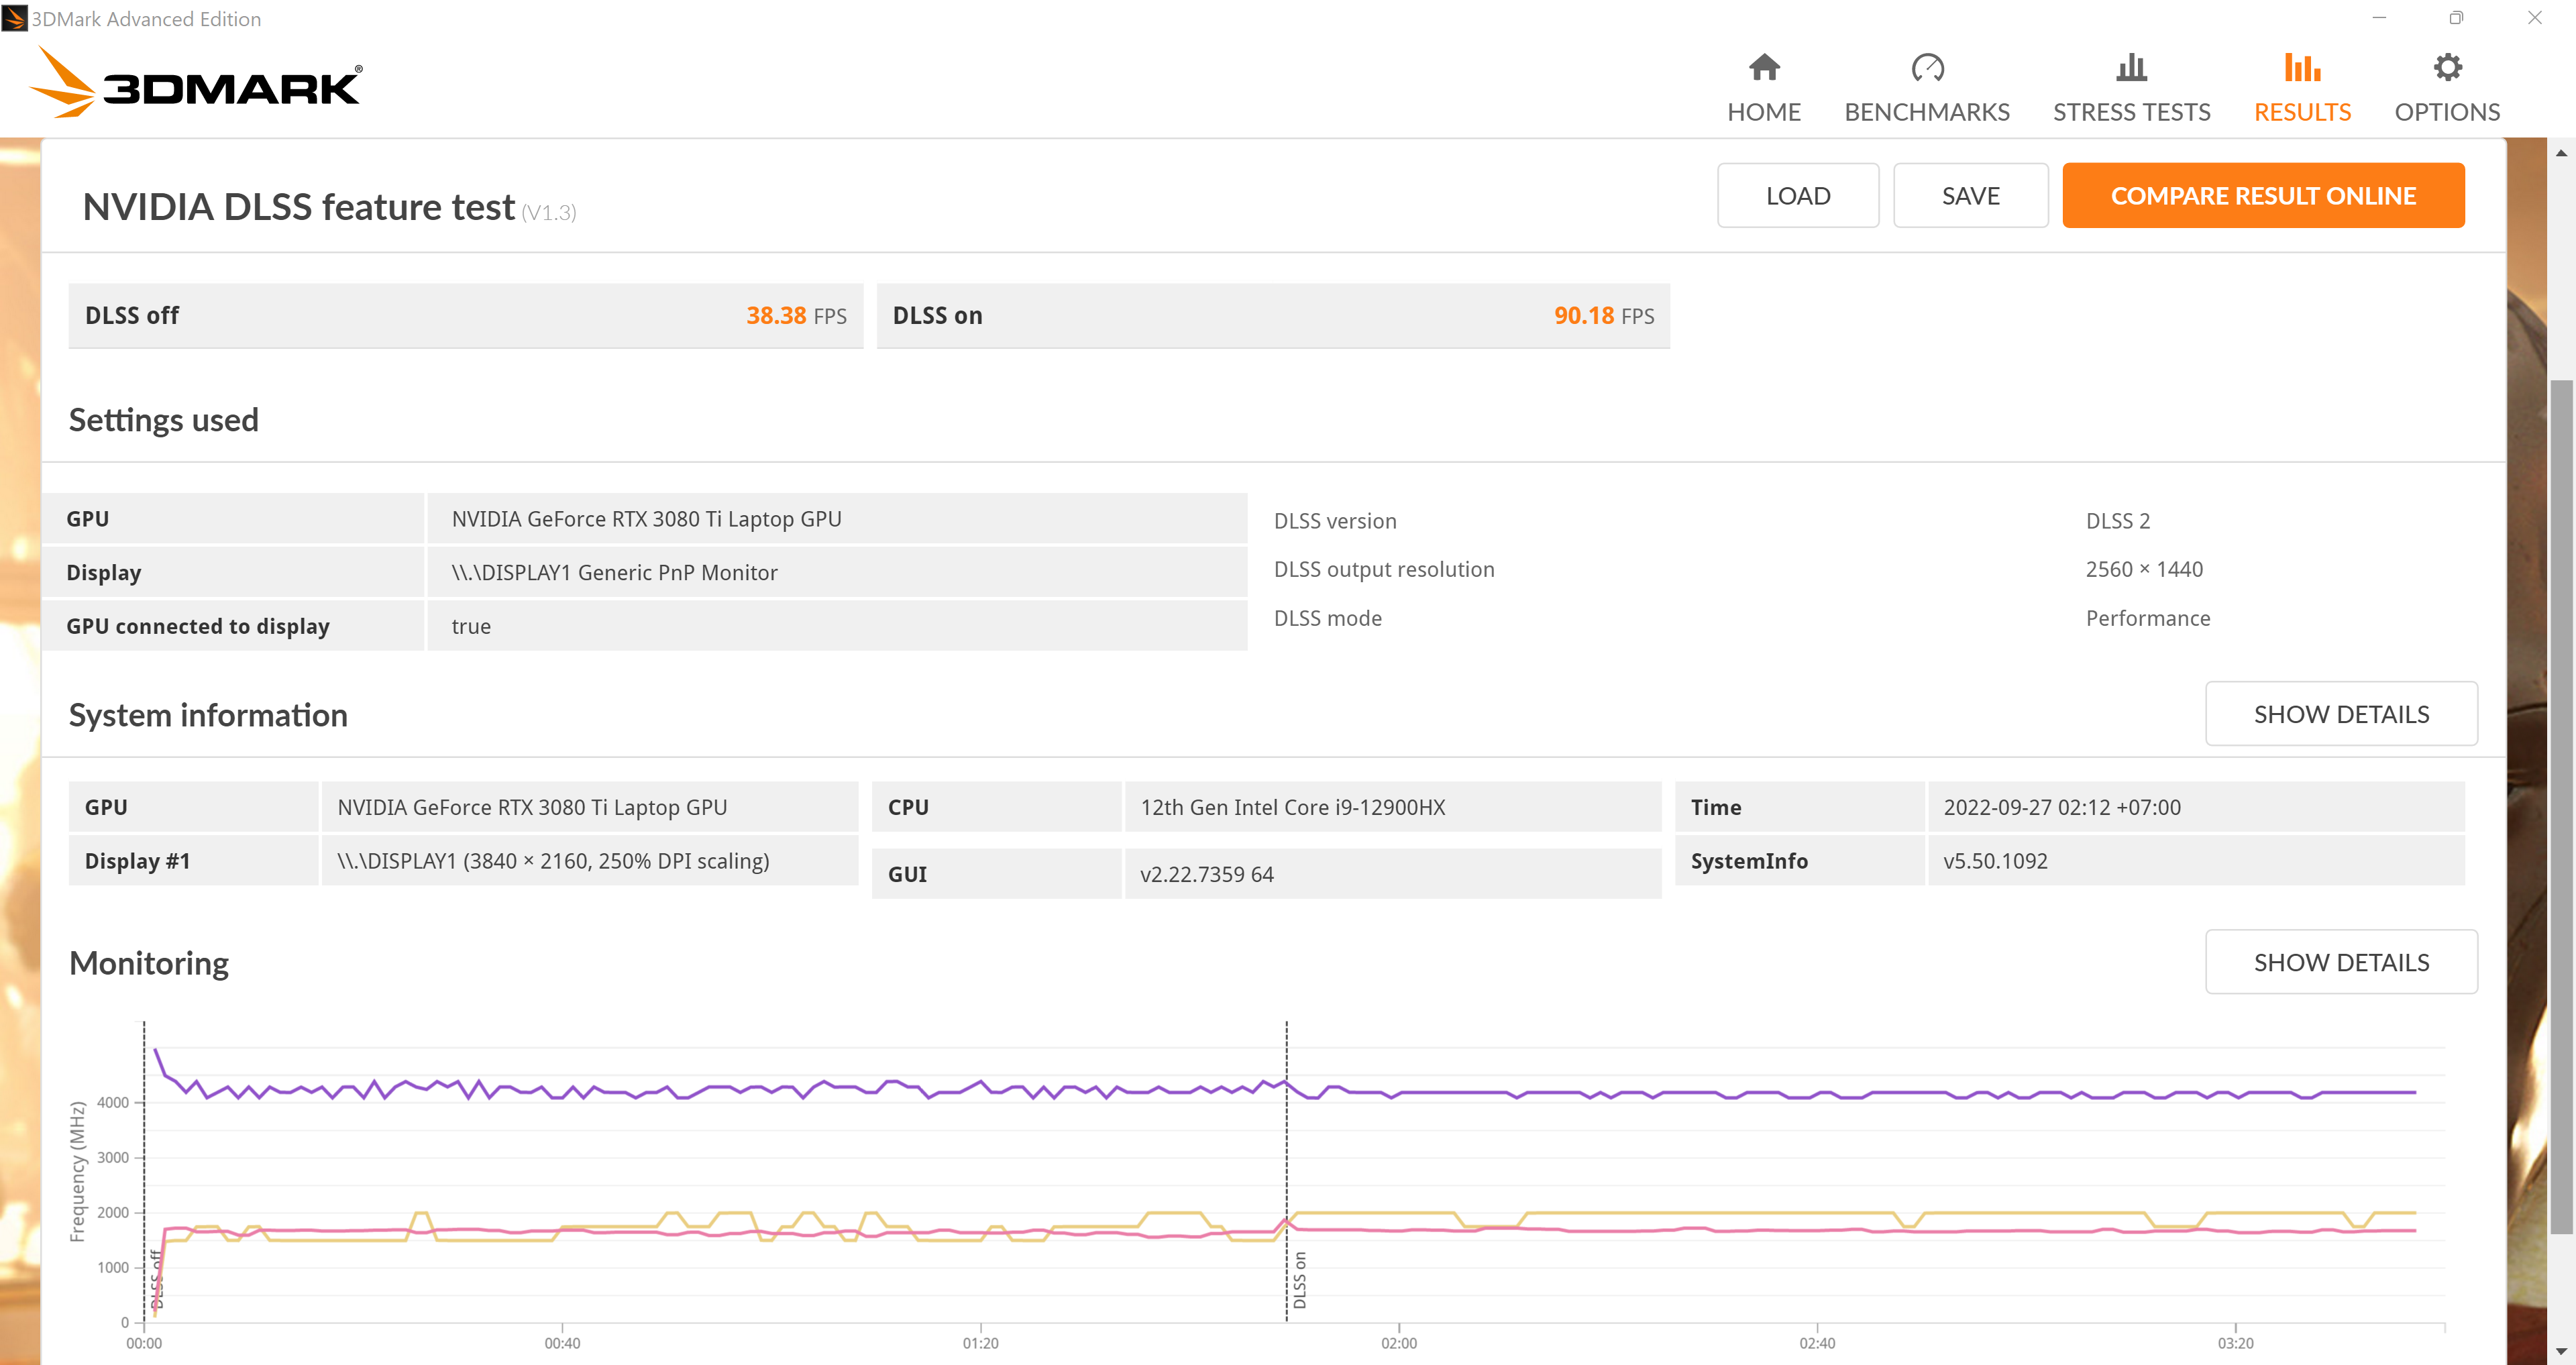This screenshot has height=1365, width=2576.
Task: Click the NVIDIA DLSS feature test title
Action: [x=299, y=207]
